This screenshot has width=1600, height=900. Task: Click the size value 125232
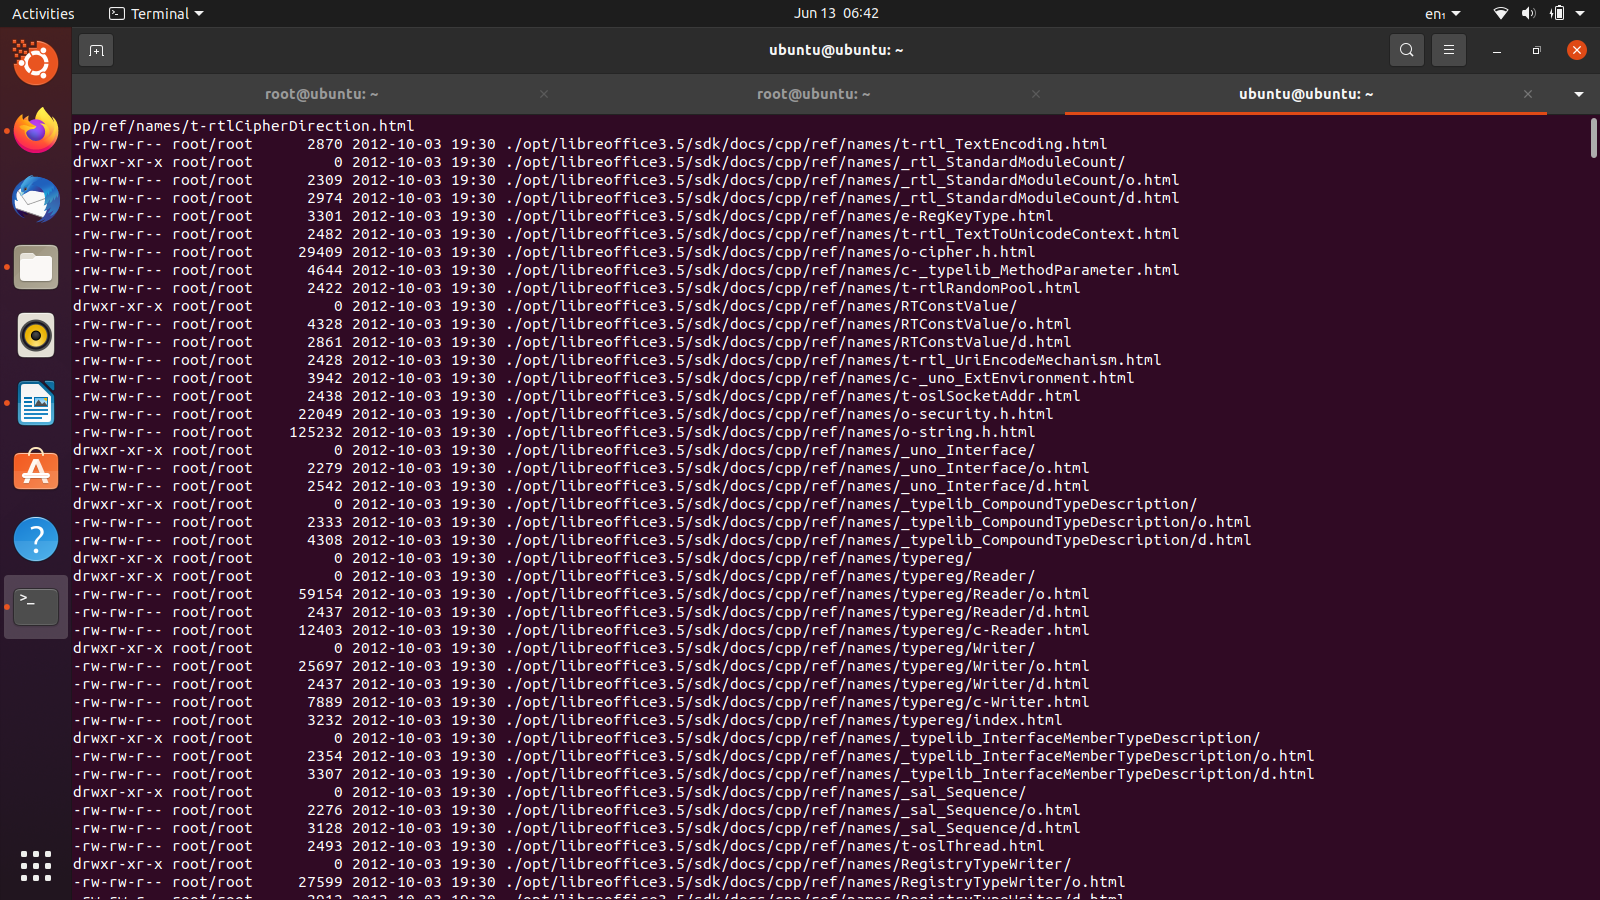coord(316,432)
